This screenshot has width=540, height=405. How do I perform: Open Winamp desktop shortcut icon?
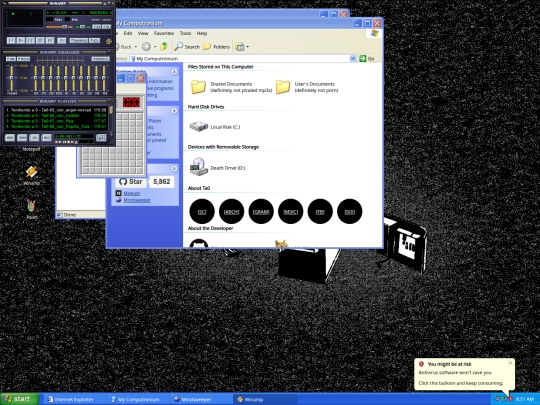pyautogui.click(x=31, y=175)
